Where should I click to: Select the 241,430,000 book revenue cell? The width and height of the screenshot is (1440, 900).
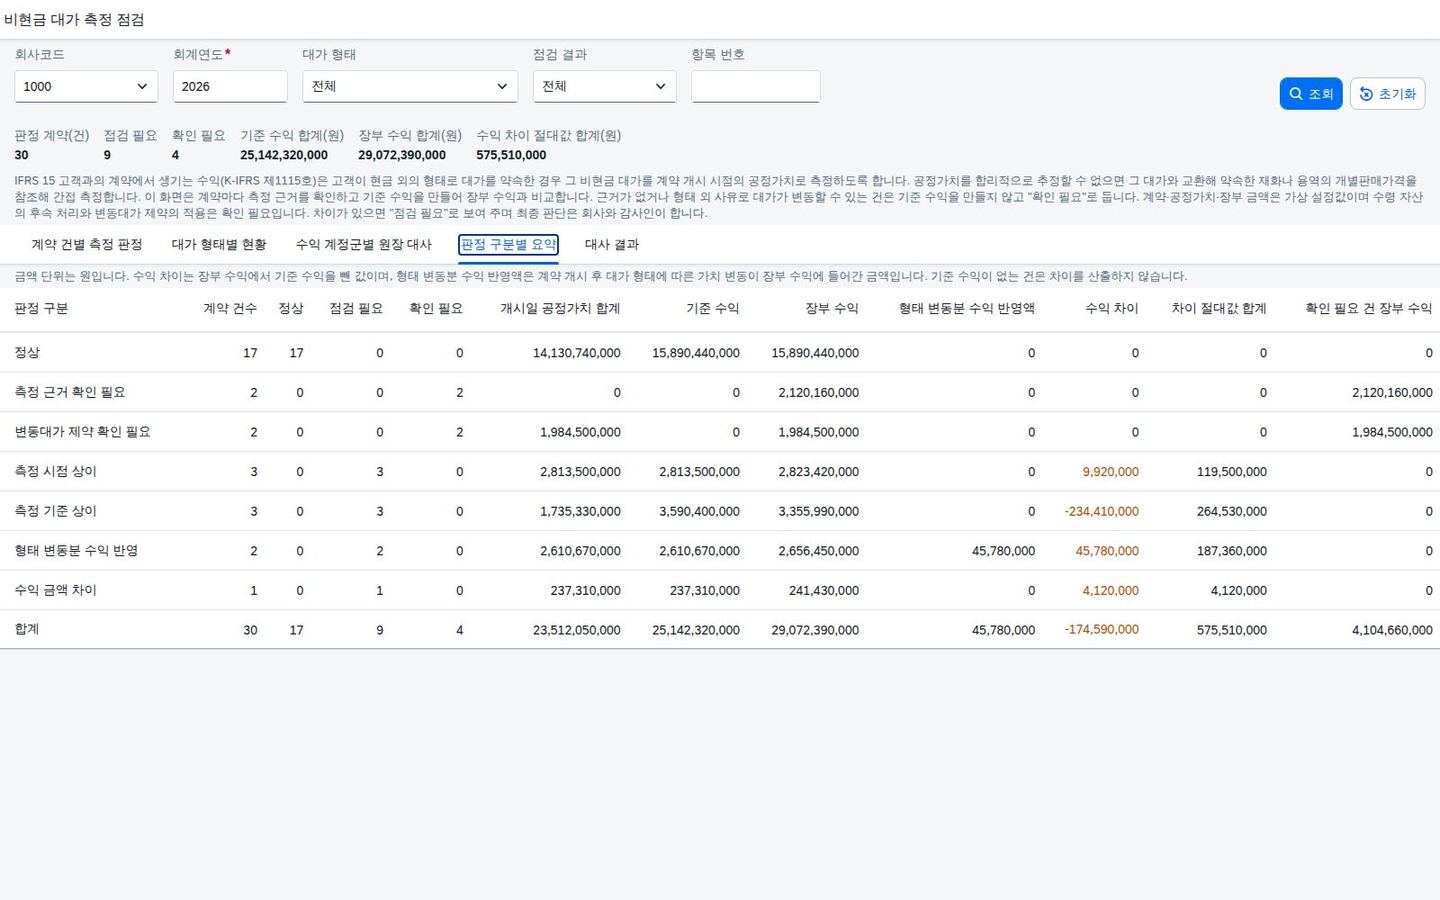click(824, 590)
